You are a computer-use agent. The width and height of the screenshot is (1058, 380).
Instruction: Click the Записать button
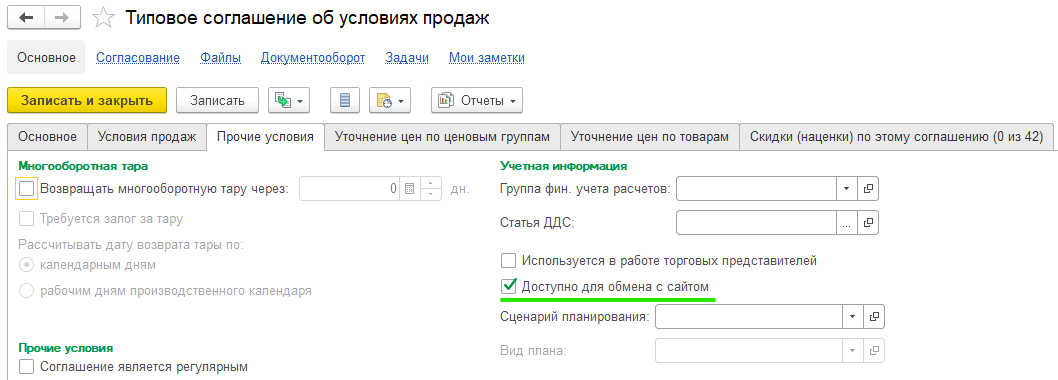tap(217, 101)
